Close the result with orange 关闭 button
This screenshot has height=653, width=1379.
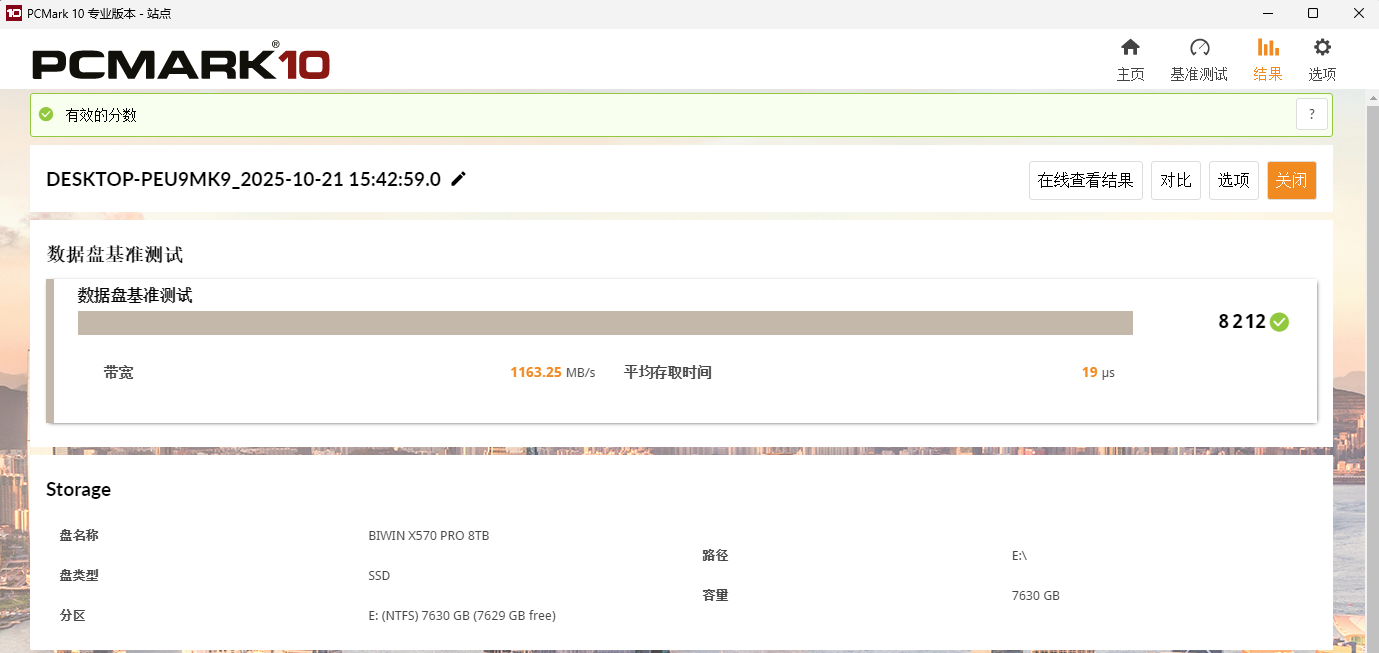[1291, 181]
